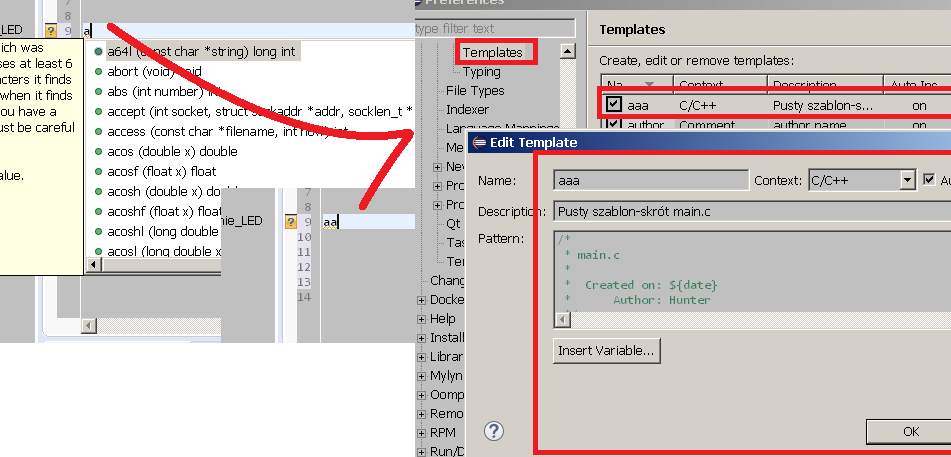Toggle the author template checkbox
Screen dimensions: 951x457
pos(614,124)
